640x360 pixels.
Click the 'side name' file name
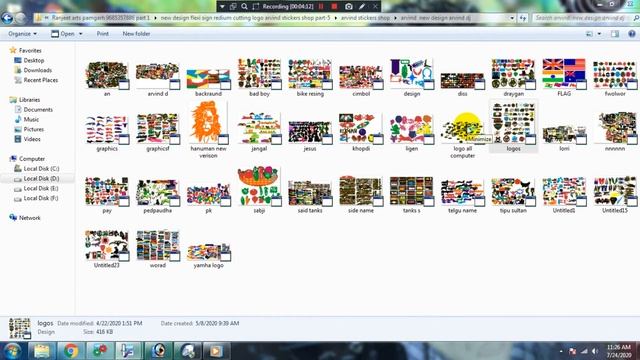[x=361, y=211]
